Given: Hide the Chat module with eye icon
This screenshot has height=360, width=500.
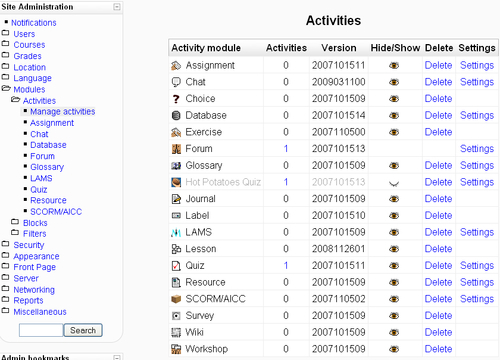Looking at the screenshot, I should (394, 82).
